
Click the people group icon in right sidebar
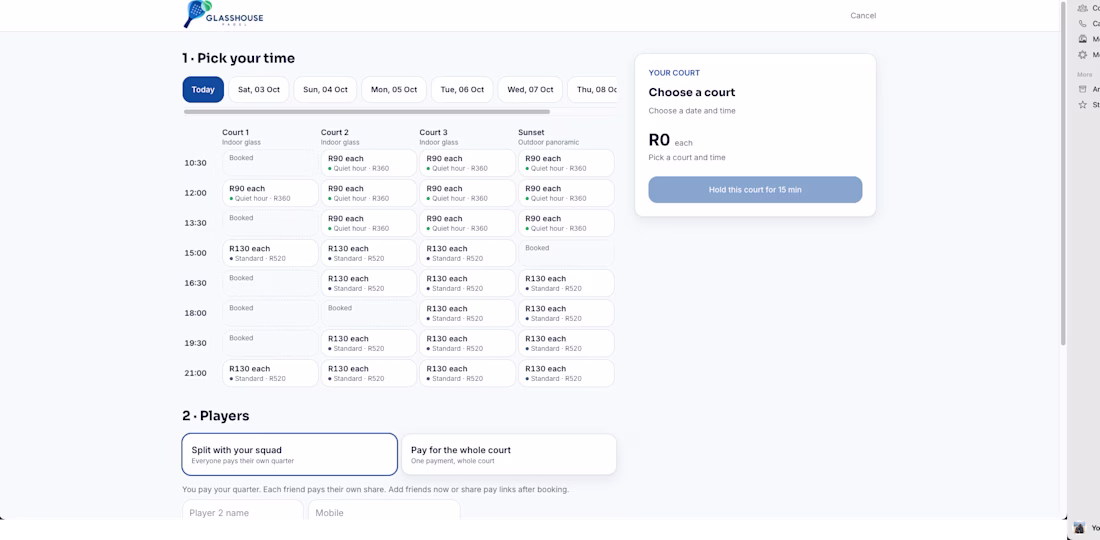click(1082, 8)
